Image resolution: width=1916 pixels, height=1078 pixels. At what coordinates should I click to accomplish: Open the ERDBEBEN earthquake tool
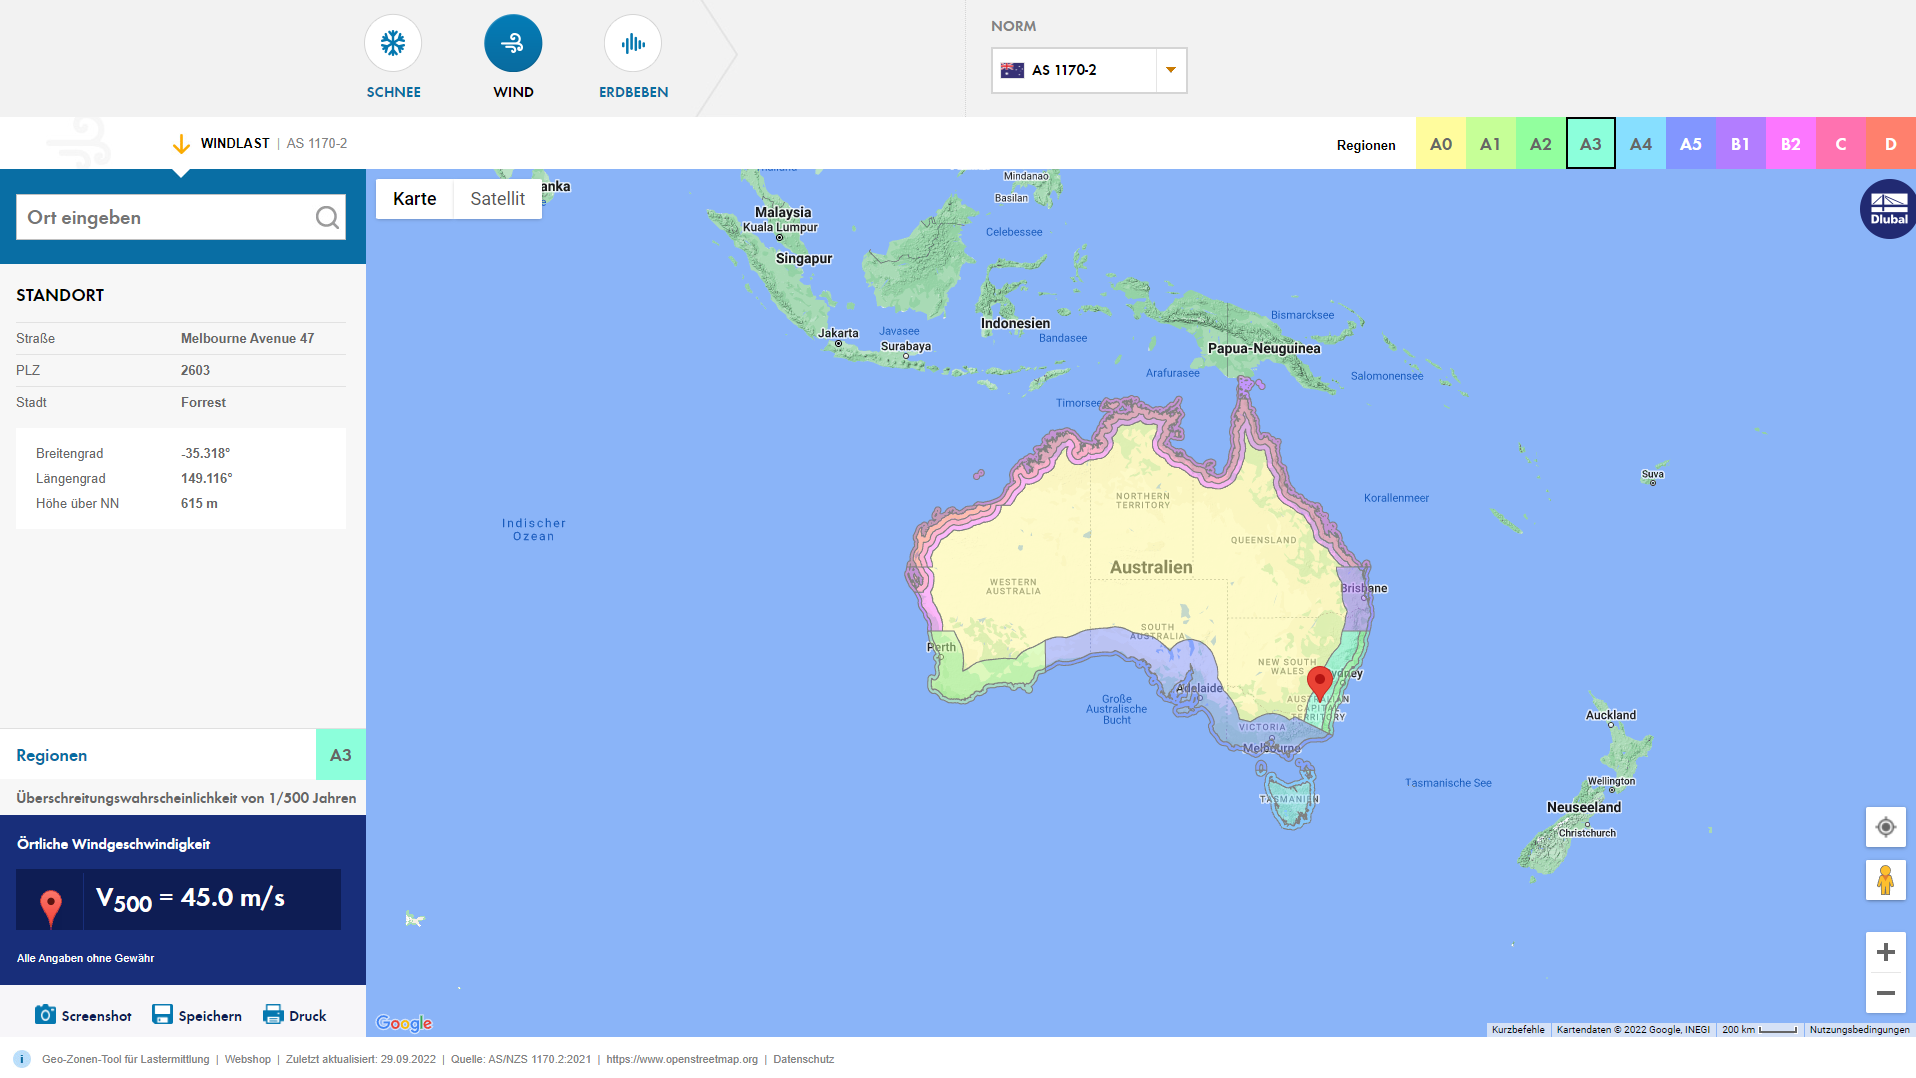click(632, 44)
